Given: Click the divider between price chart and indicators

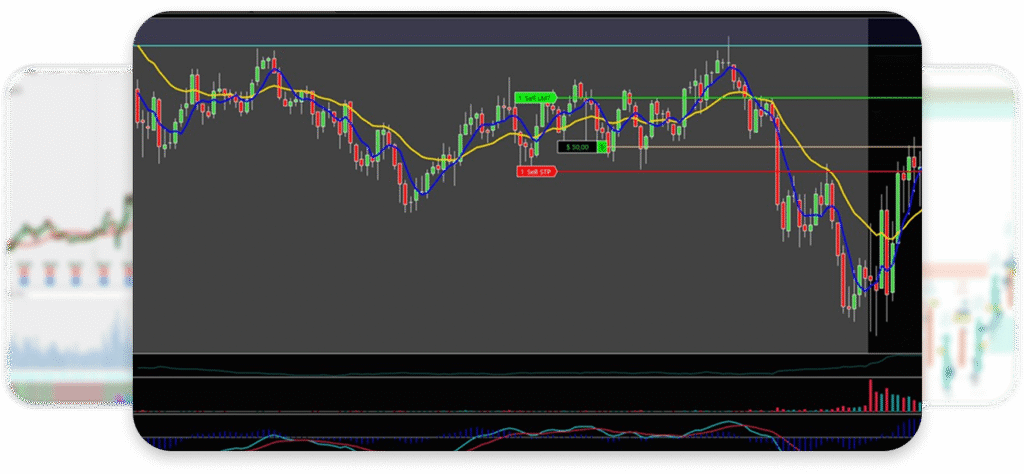Looking at the screenshot, I should pyautogui.click(x=500, y=354).
